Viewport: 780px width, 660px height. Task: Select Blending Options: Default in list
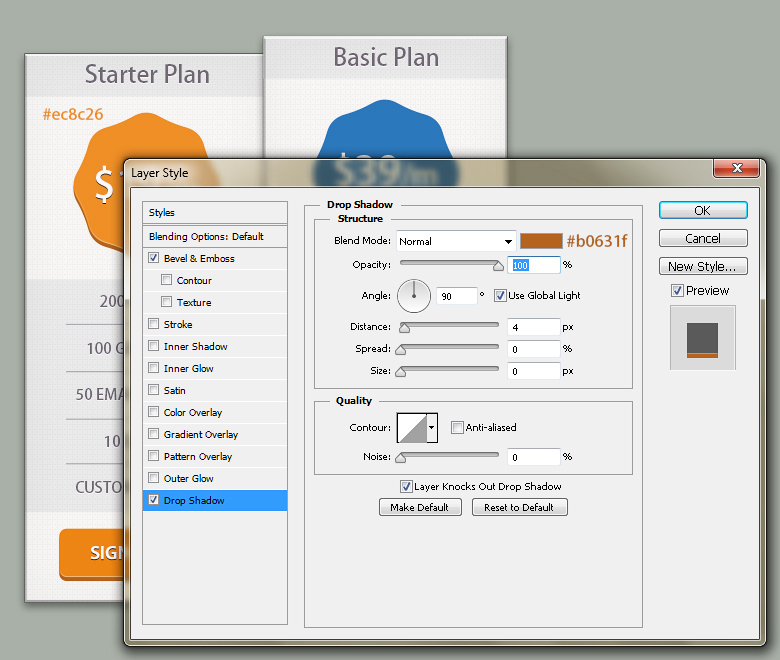tap(206, 237)
